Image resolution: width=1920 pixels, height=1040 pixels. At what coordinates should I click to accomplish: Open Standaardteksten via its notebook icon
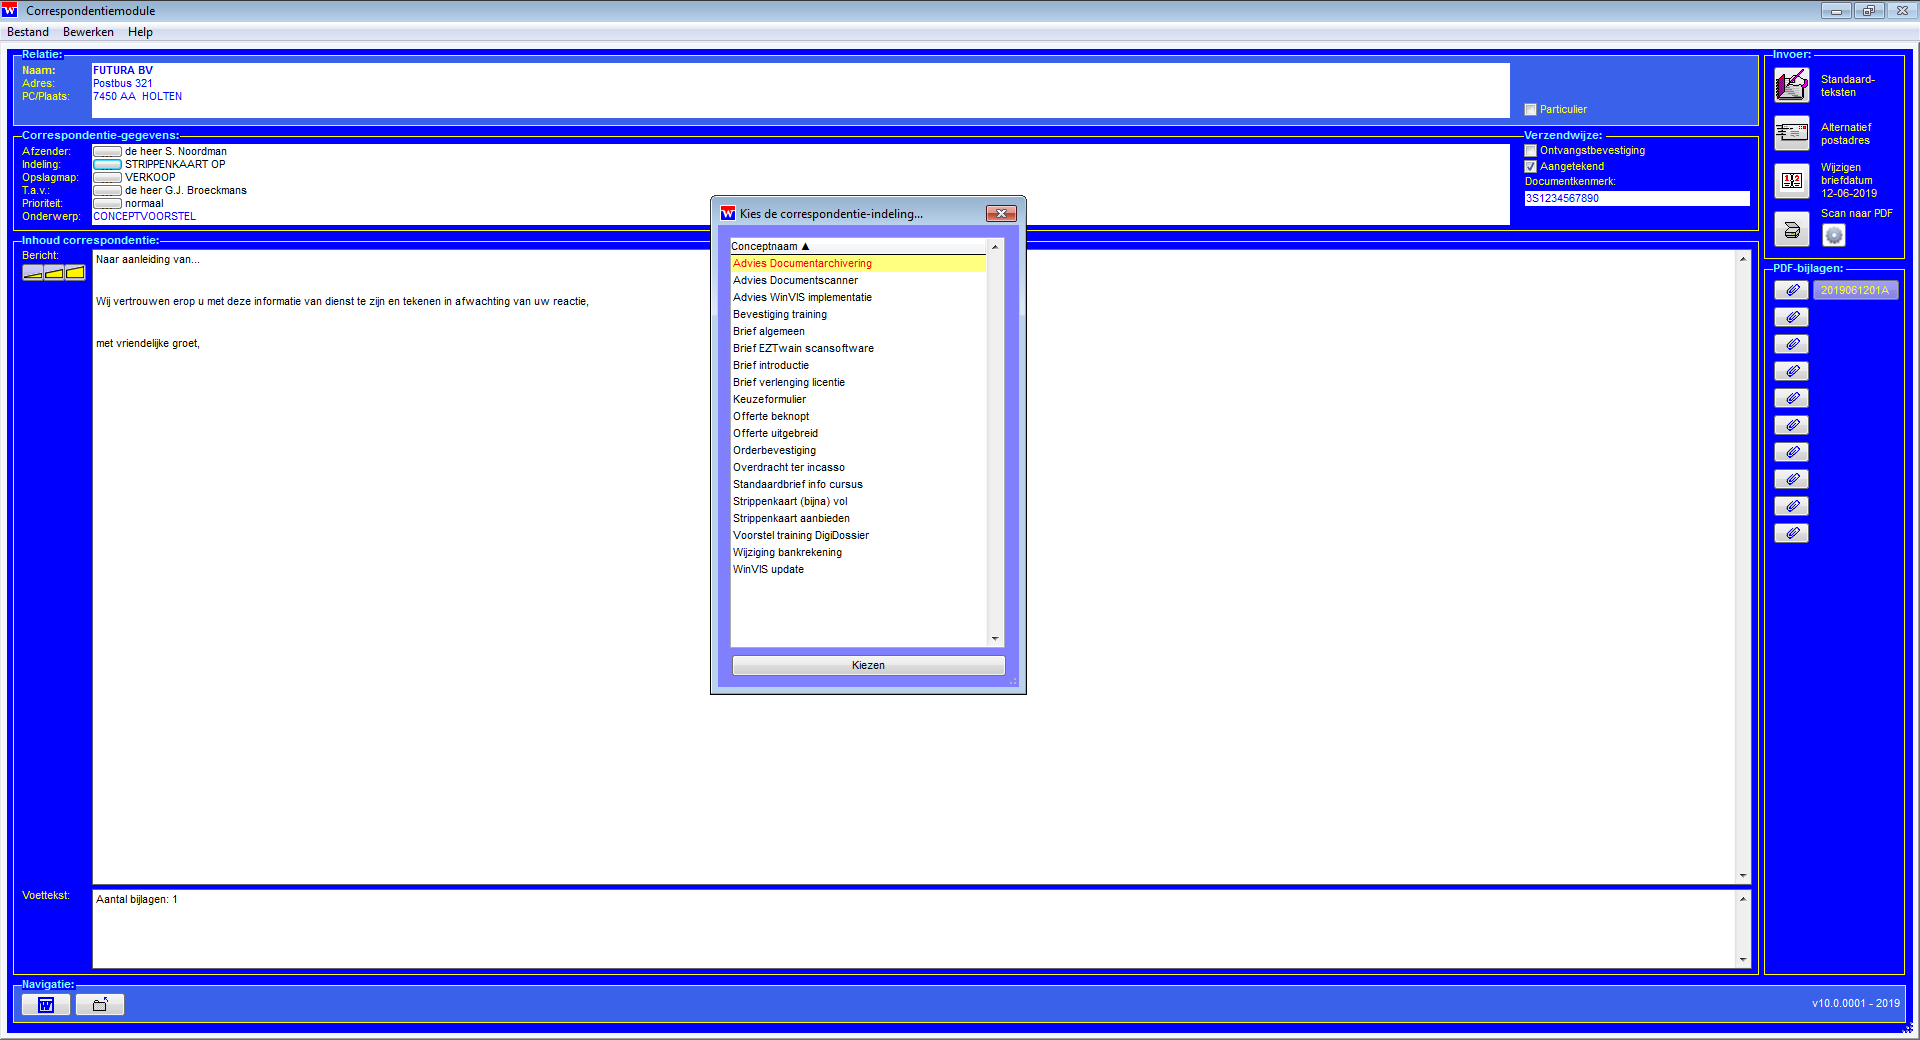click(1791, 85)
